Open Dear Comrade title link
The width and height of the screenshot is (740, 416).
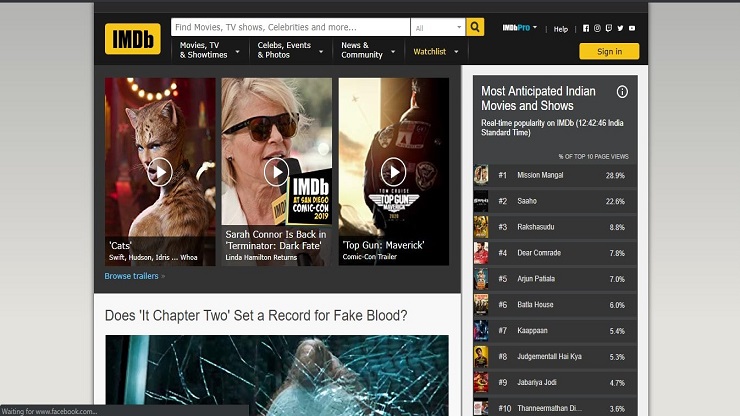point(539,253)
